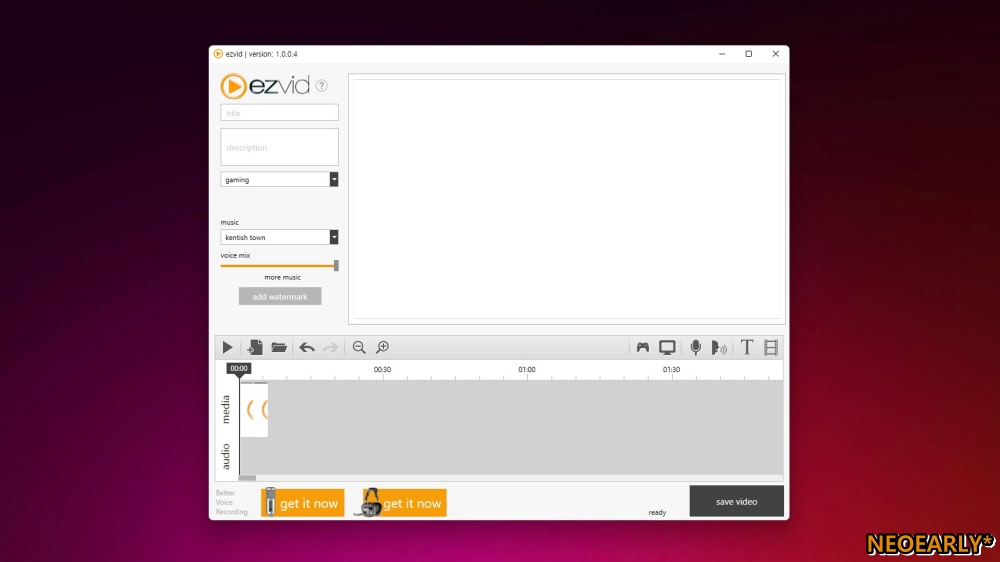Click the 00:30 mark on the timeline ruler

pos(382,369)
